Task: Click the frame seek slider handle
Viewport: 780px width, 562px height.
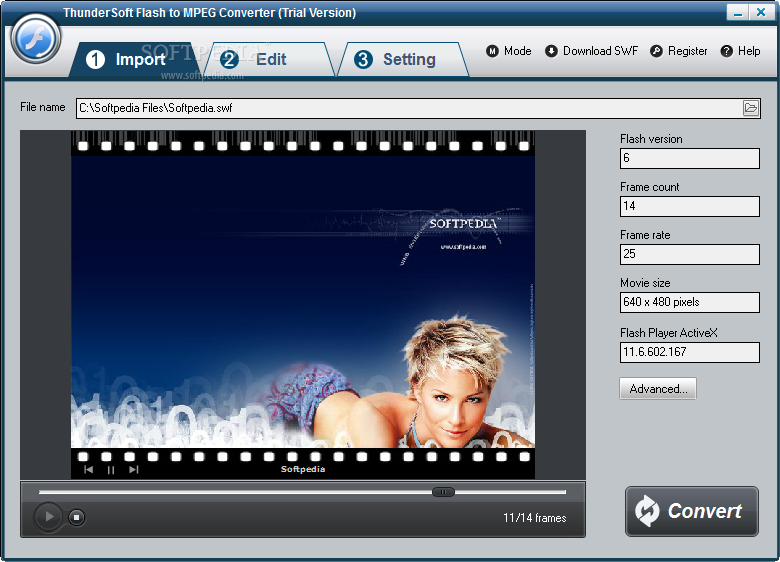Action: 443,492
